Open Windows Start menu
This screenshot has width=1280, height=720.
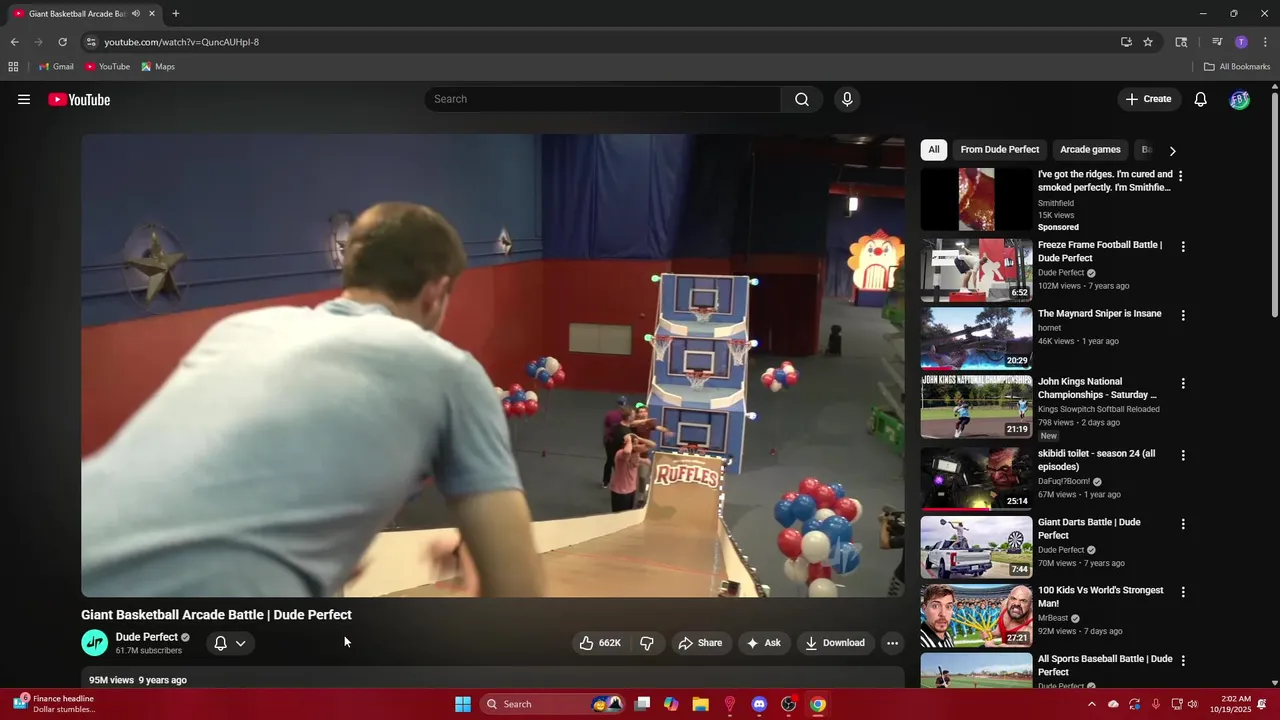pos(463,704)
